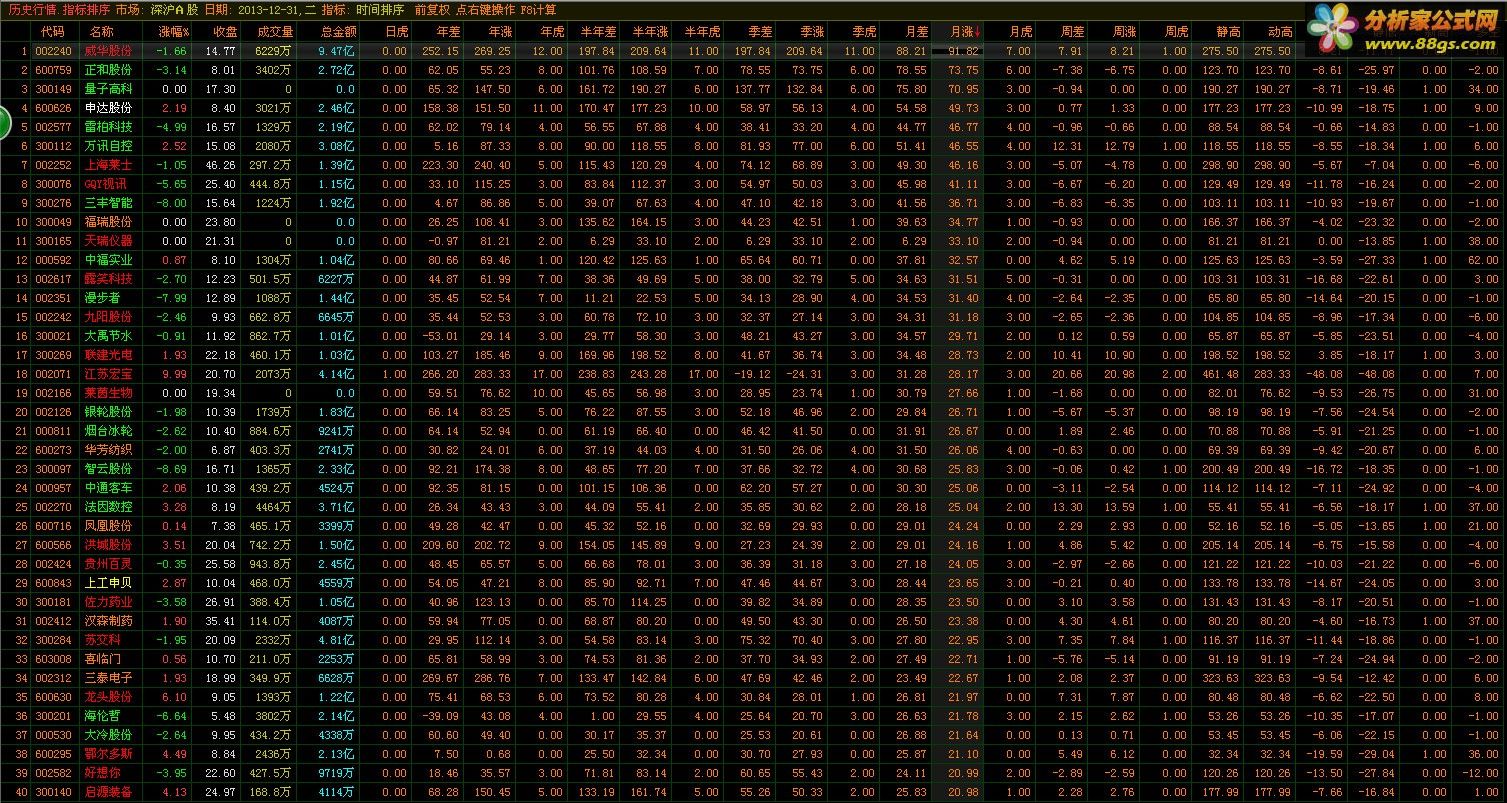
Task: Select stock row 华芳纺织
Action: [x=753, y=450]
